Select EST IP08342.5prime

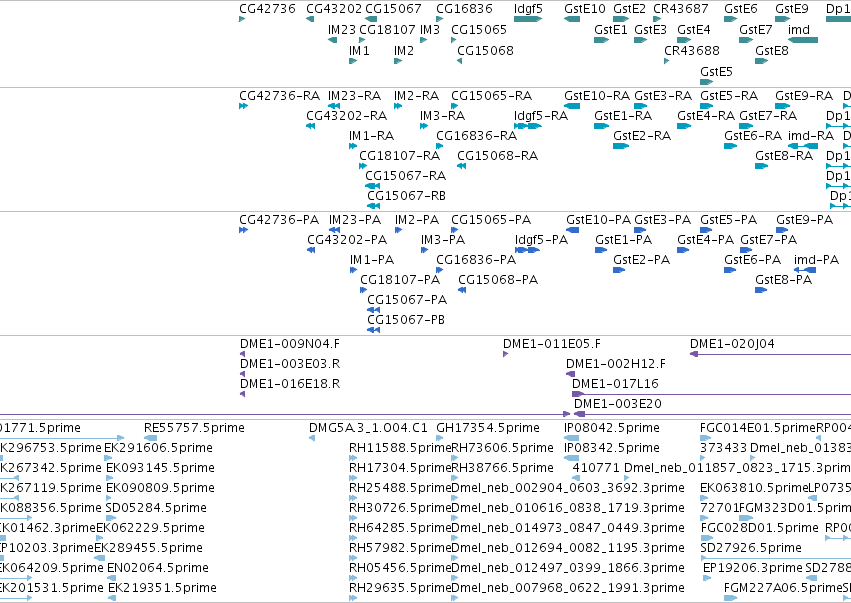click(x=612, y=448)
